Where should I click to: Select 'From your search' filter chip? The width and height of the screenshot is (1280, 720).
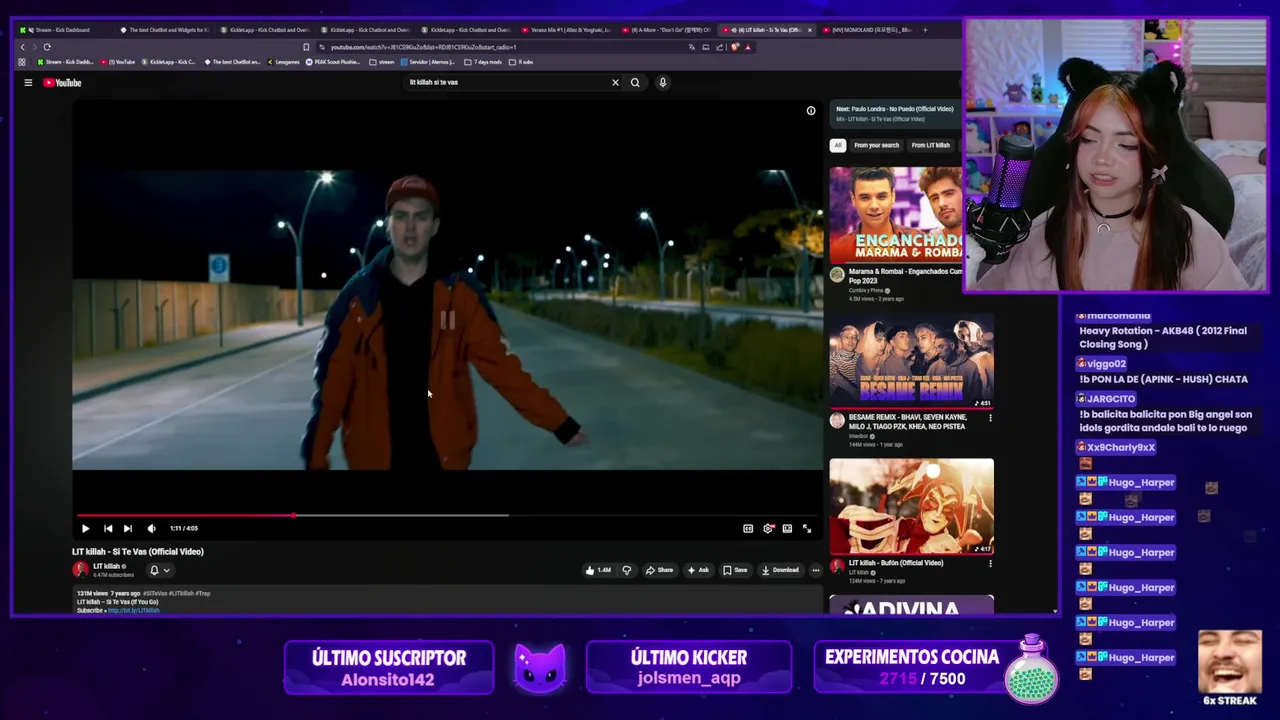point(876,145)
